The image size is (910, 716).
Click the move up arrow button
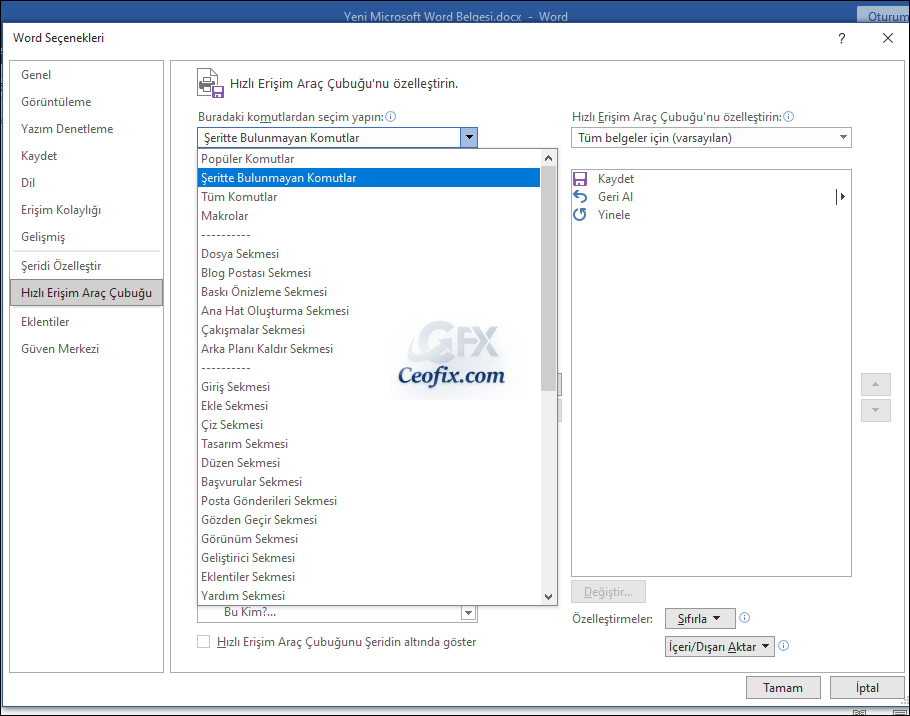coord(876,384)
